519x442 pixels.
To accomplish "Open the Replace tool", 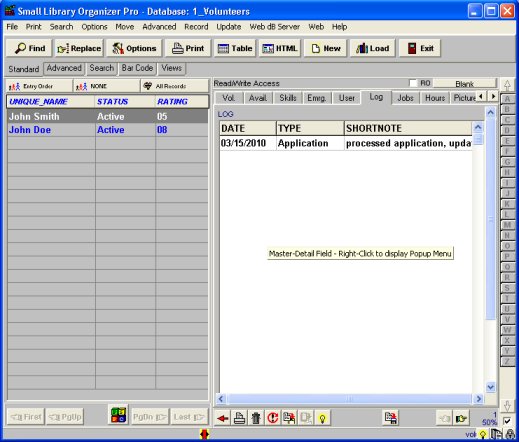I will [x=79, y=48].
